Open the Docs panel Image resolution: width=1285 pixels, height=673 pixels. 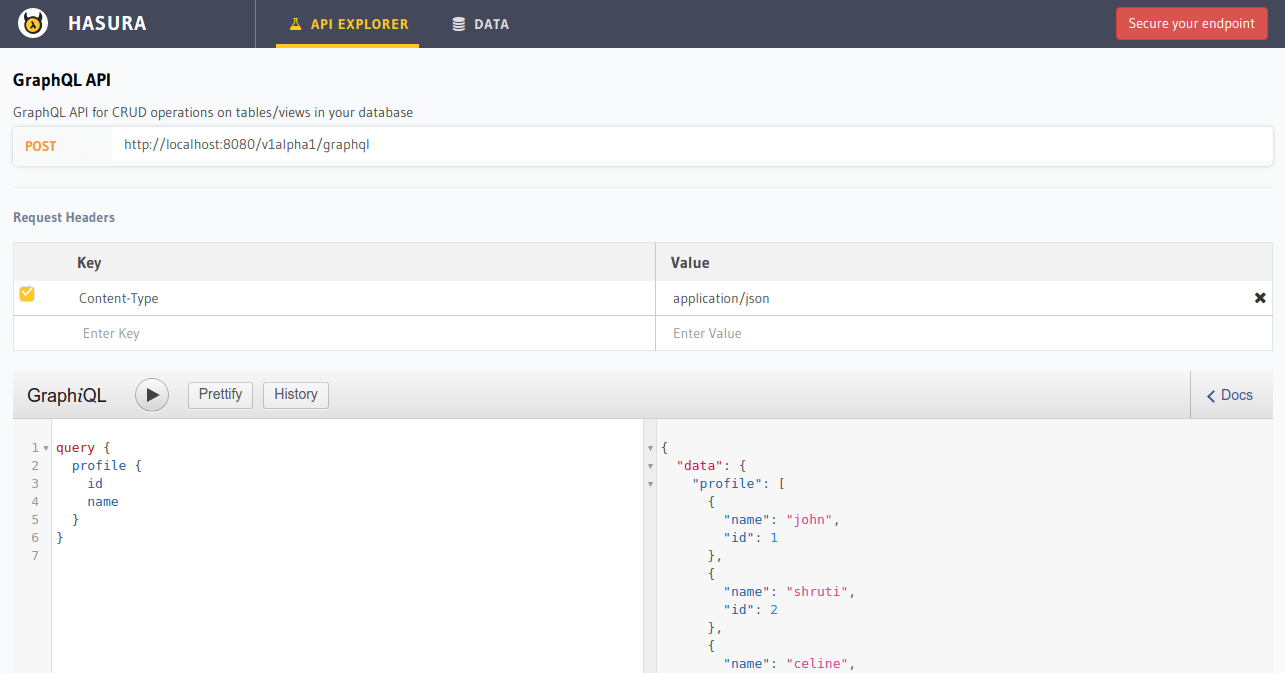[1230, 395]
